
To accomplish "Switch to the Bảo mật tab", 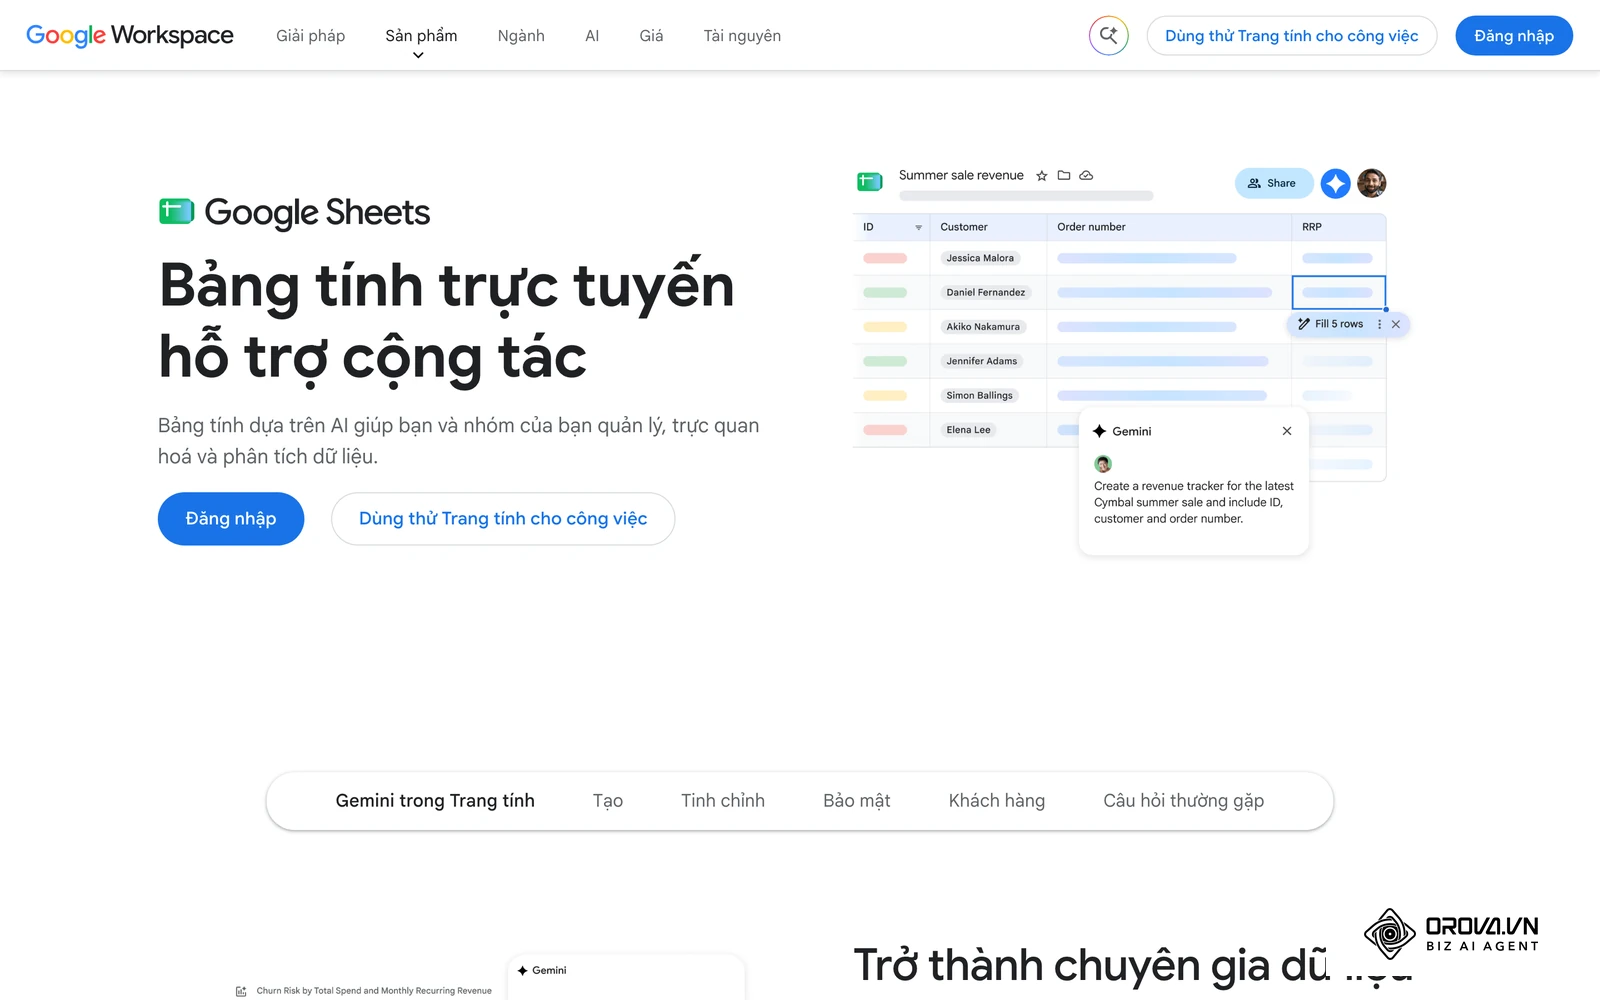I will point(857,801).
